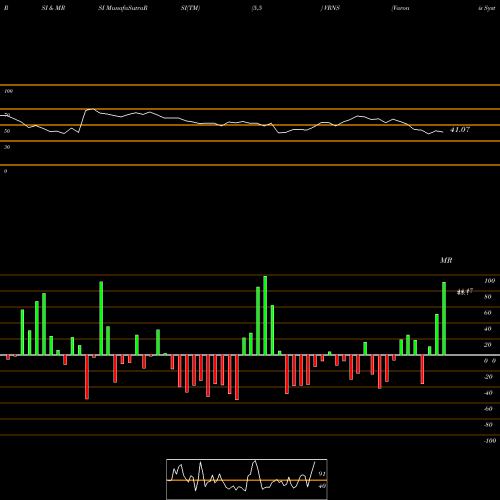Image resolution: width=500 pixels, height=500 pixels.
Task: Select the MR panel label
Action: click(x=446, y=260)
